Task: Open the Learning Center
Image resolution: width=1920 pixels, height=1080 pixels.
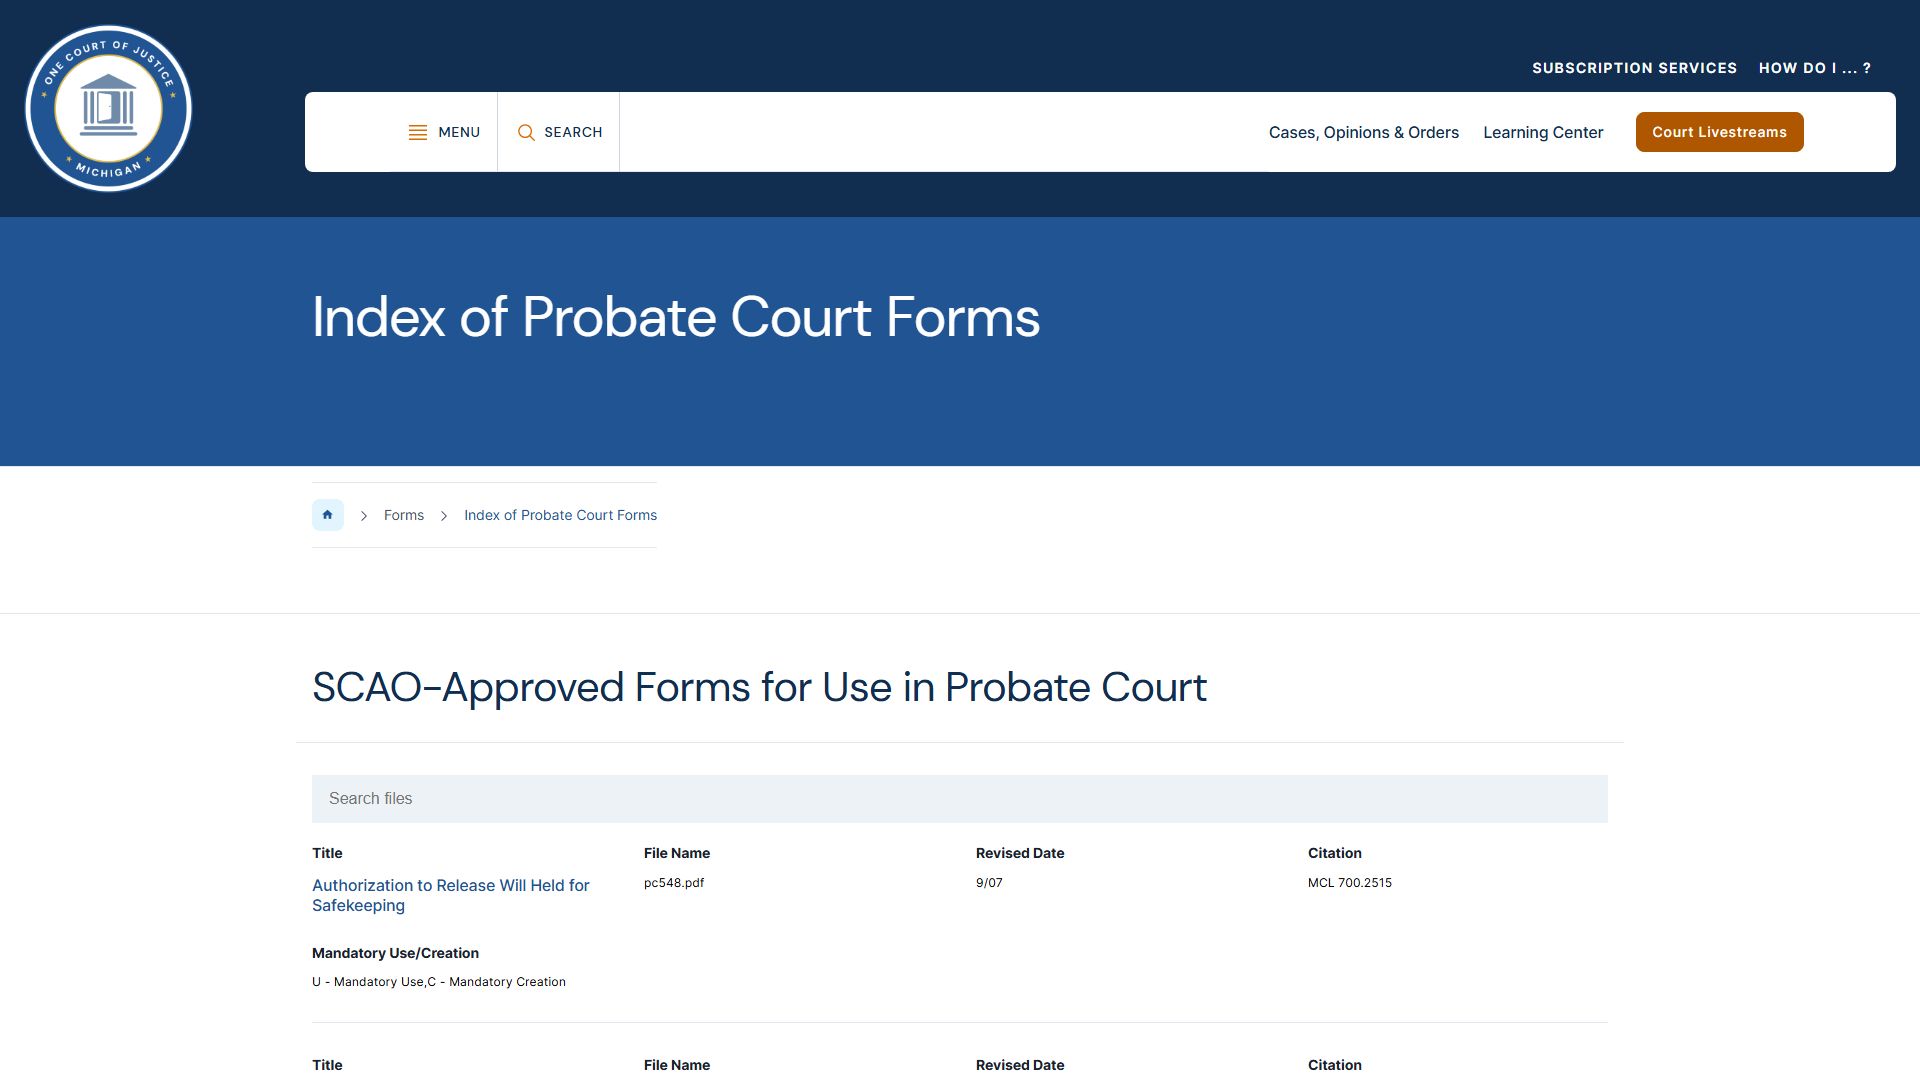Action: (1543, 131)
